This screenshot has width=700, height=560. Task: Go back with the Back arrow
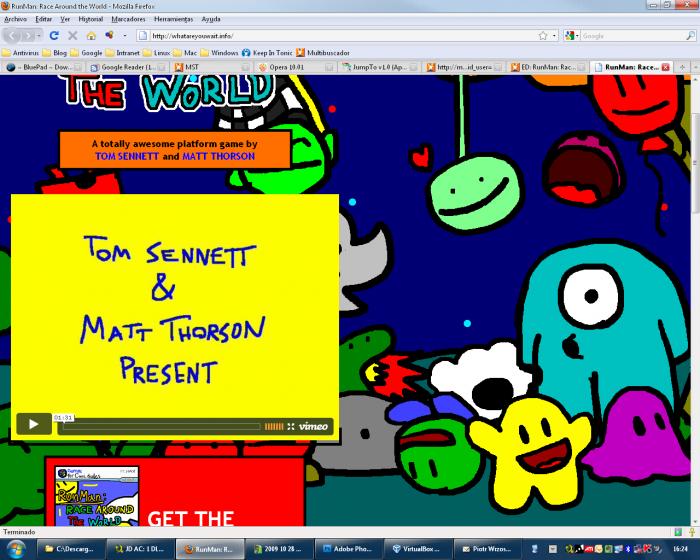click(12, 36)
